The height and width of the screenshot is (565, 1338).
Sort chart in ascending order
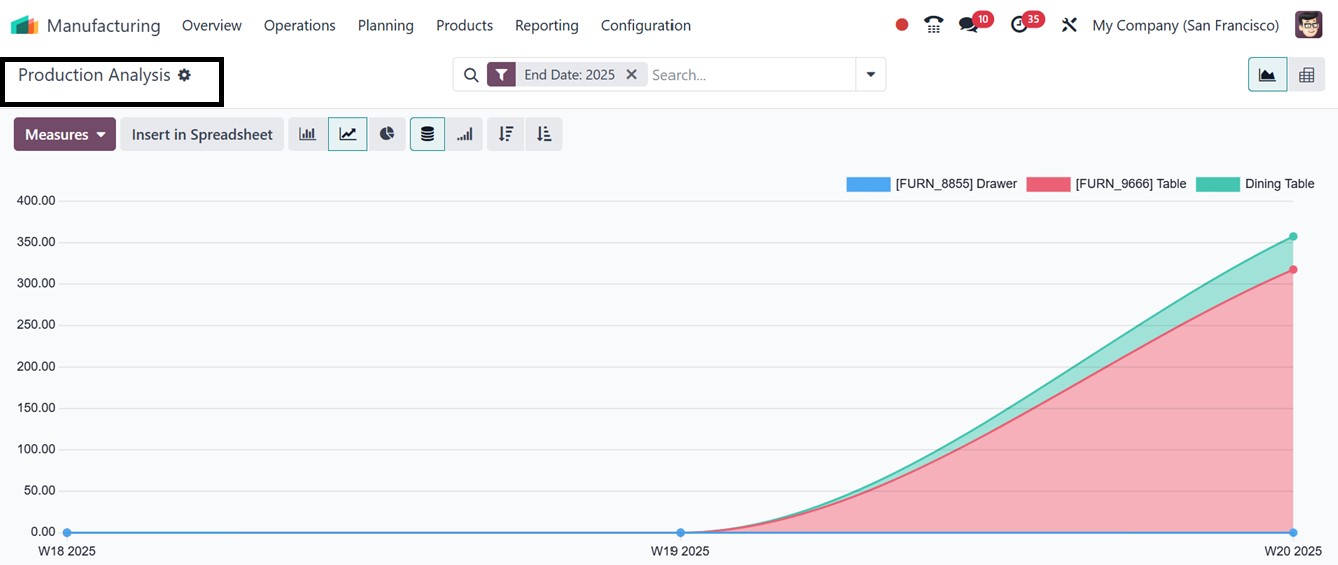click(544, 134)
